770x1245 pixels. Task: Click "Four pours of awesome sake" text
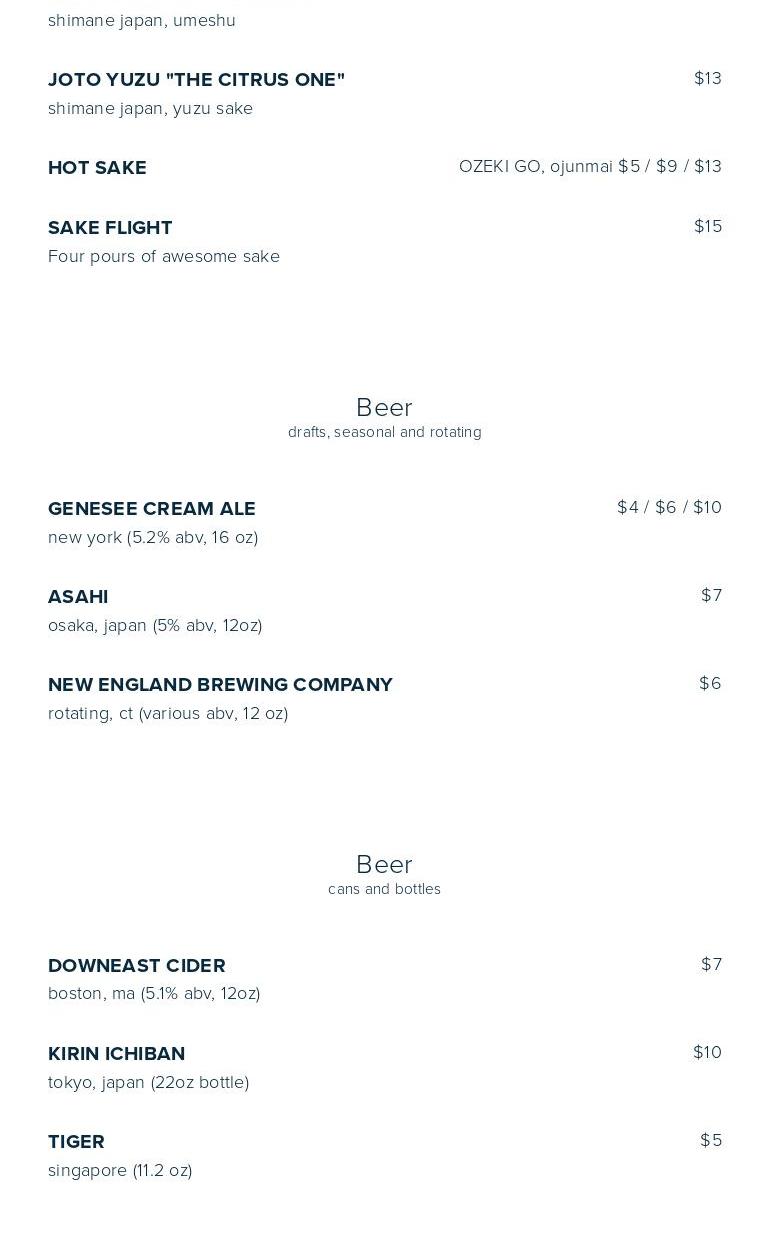164,257
